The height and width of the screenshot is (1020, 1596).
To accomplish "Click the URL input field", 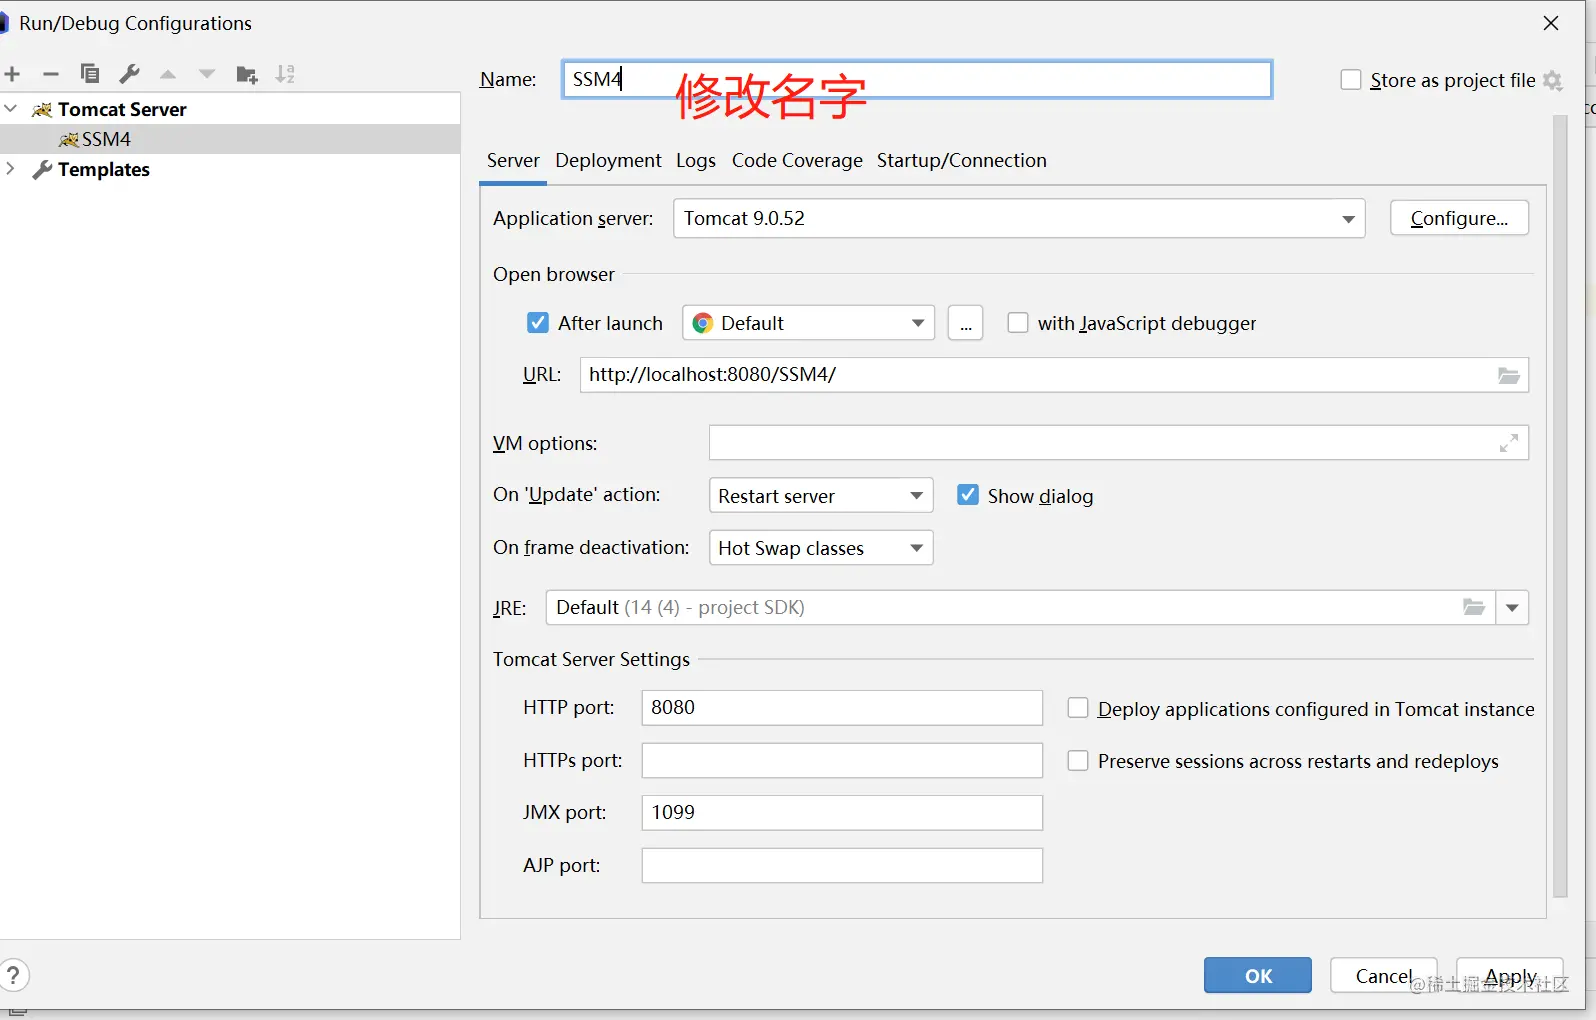I will pyautogui.click(x=1054, y=375).
